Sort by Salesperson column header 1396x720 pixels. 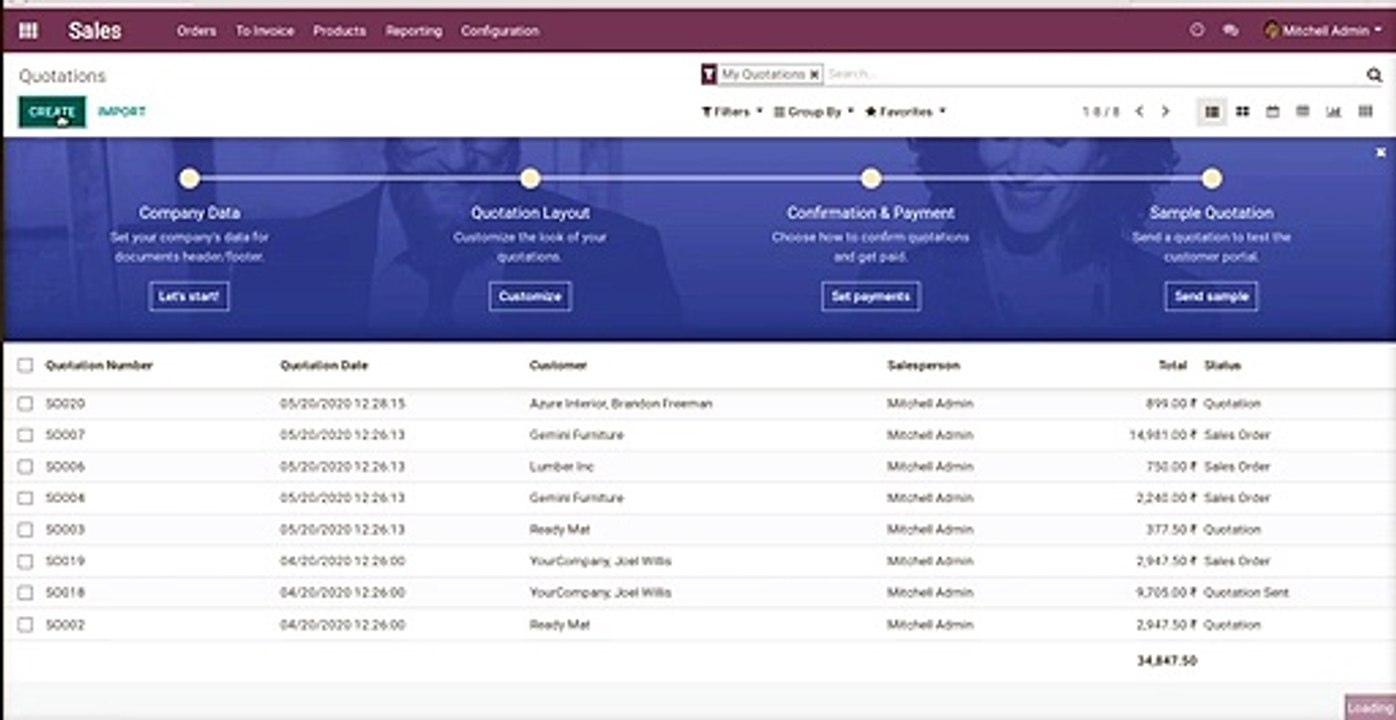[923, 366]
